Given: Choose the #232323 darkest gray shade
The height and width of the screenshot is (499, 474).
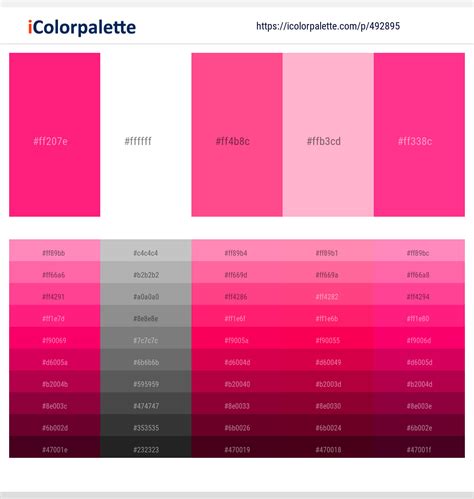Looking at the screenshot, I should (x=146, y=447).
